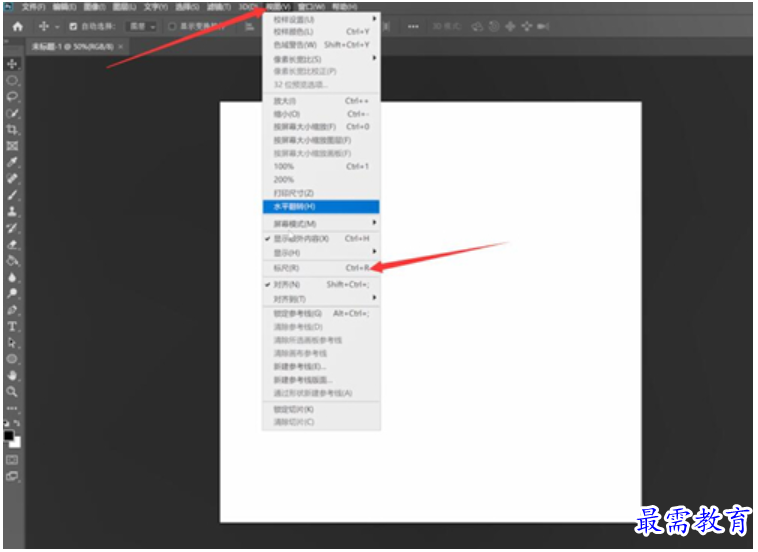Choose 放大(I) zoom in

(321, 101)
